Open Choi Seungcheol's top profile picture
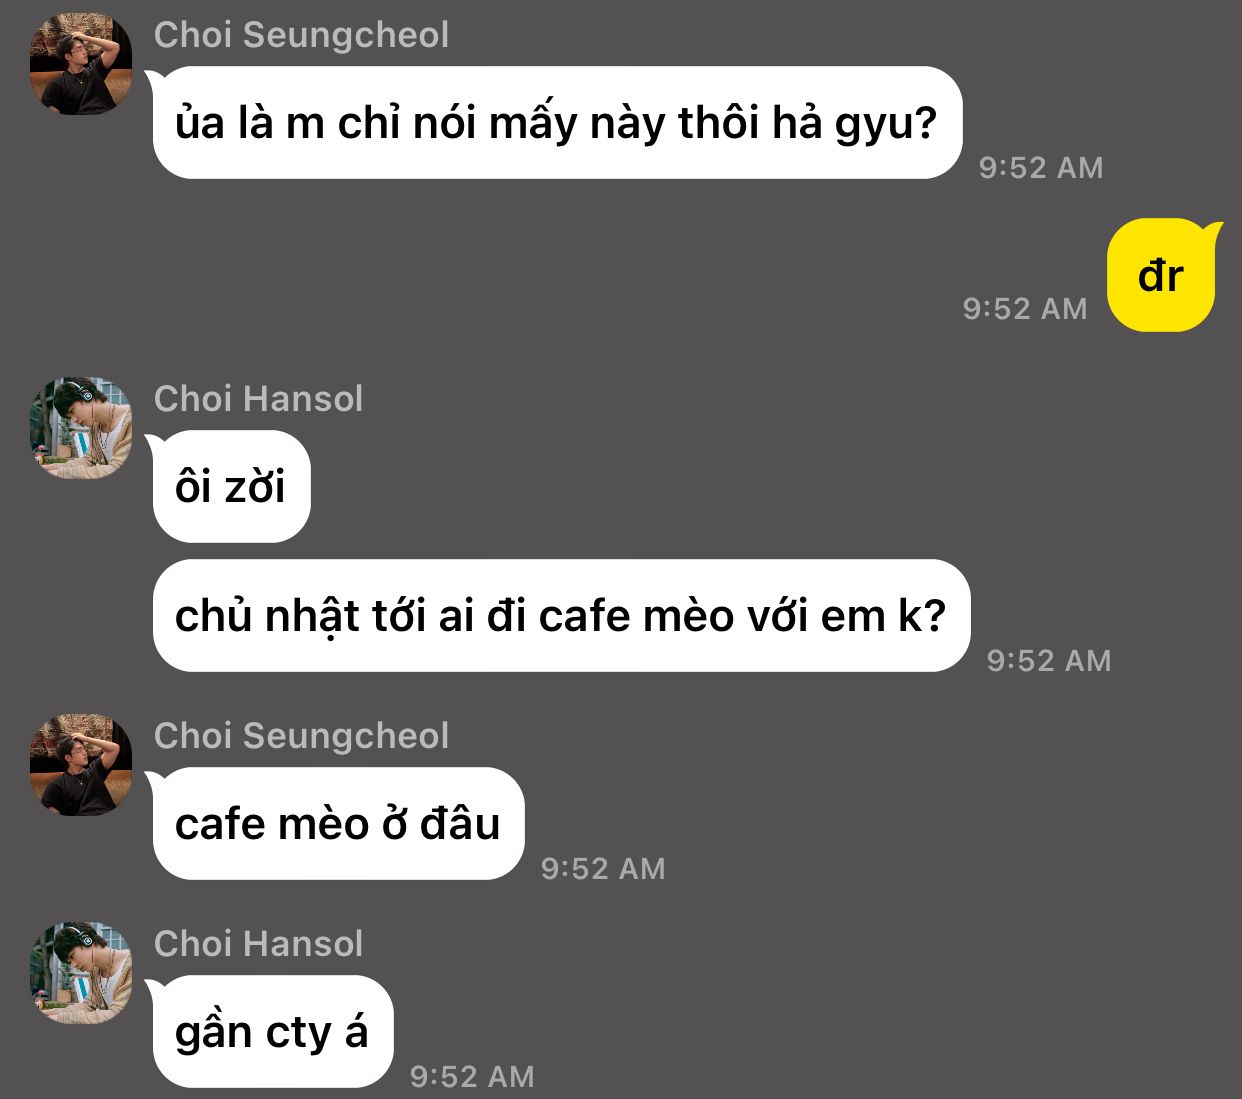The image size is (1242, 1099). coord(81,65)
